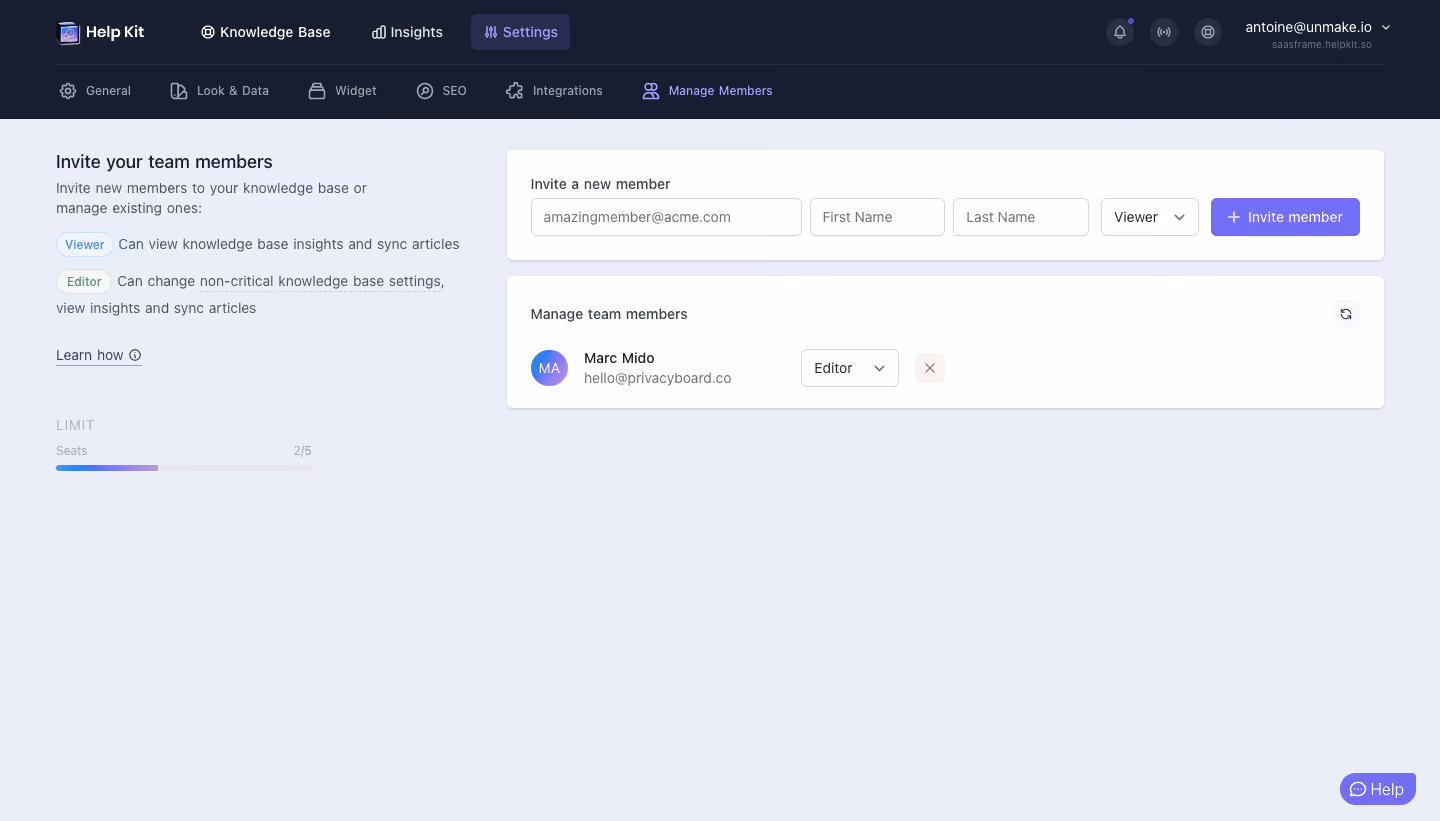Click the info icon beside Learn how

click(135, 355)
